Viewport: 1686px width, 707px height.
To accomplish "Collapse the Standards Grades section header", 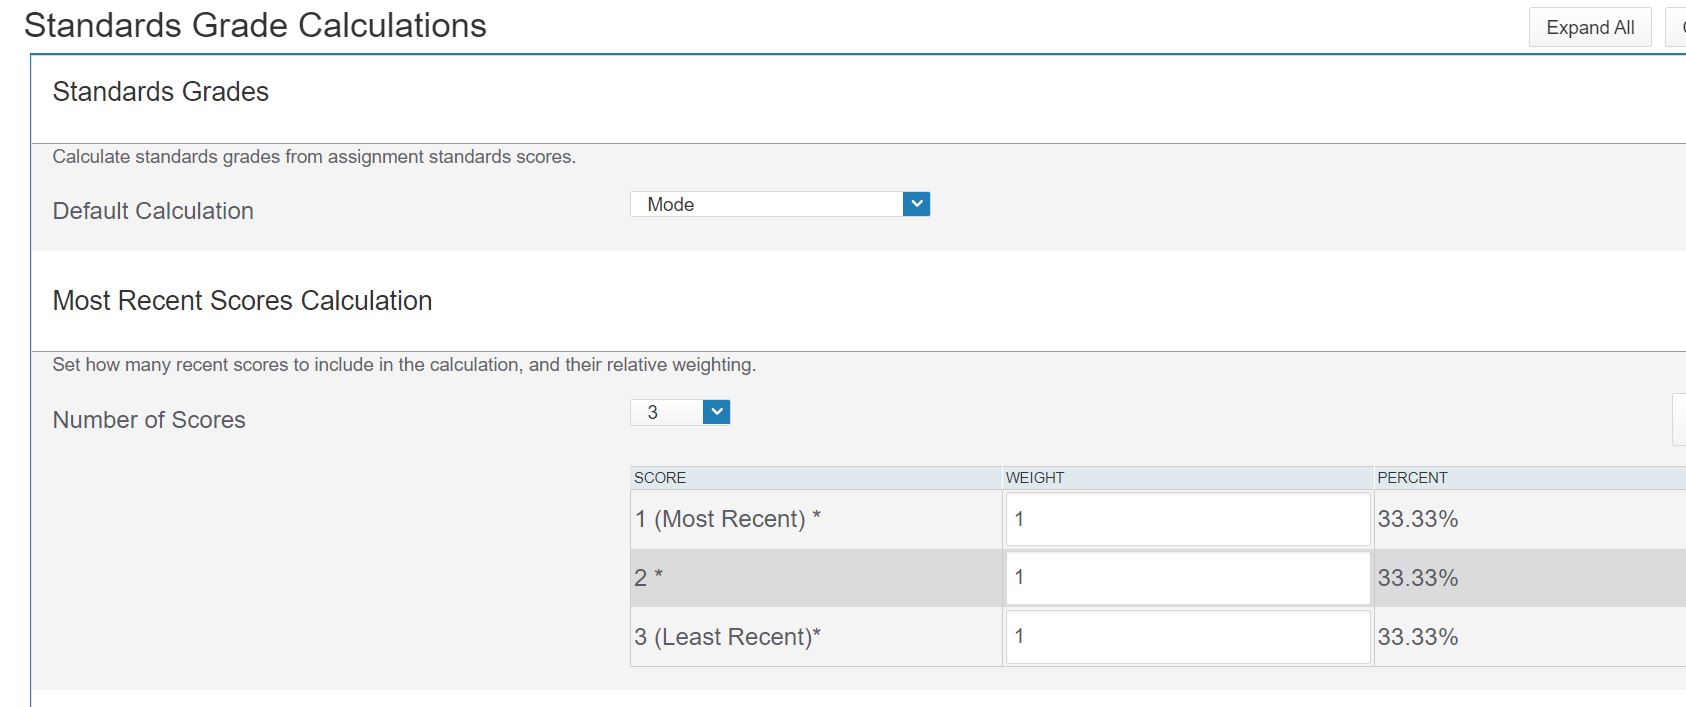I will (x=161, y=92).
